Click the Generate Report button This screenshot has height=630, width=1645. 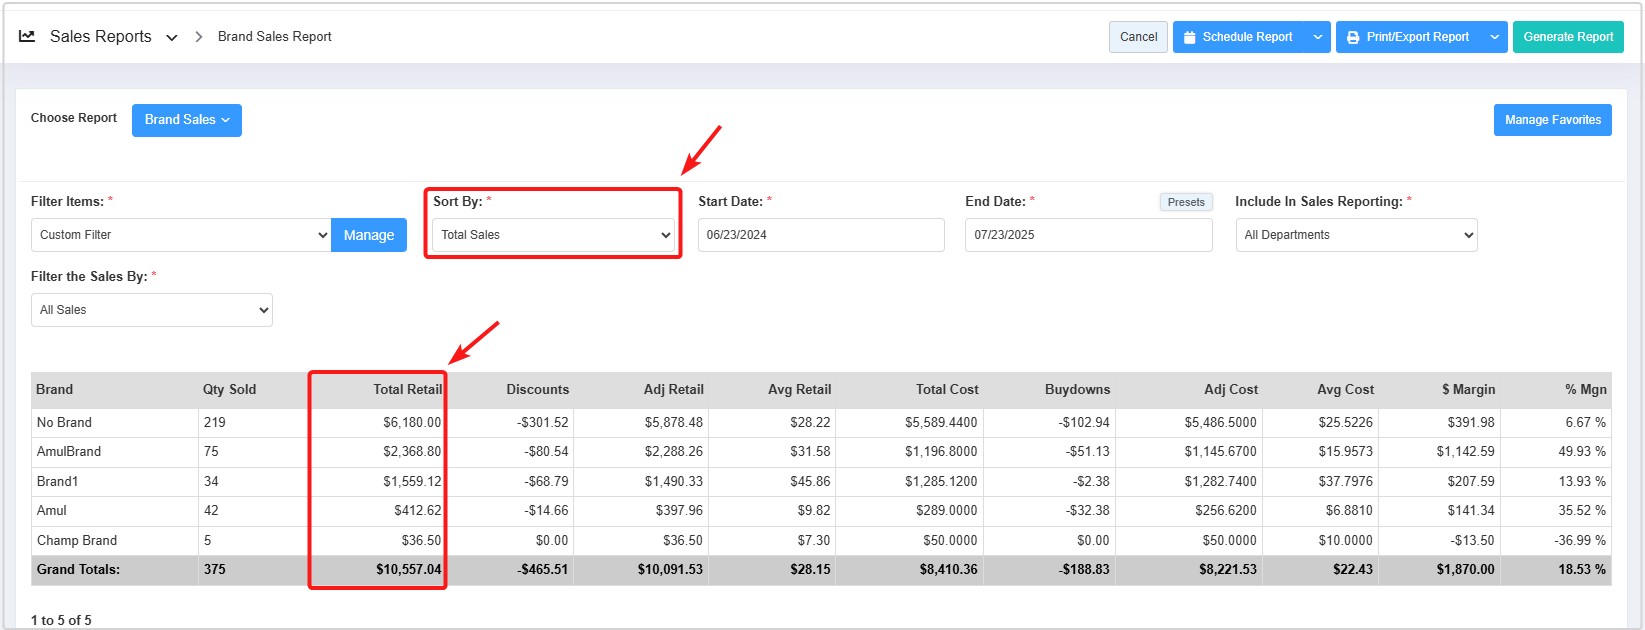click(x=1567, y=37)
